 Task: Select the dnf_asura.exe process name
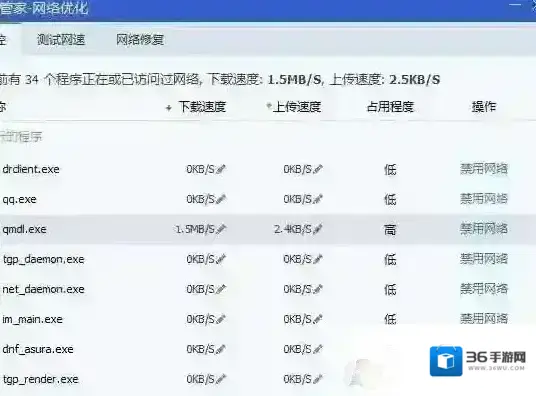tap(38, 349)
